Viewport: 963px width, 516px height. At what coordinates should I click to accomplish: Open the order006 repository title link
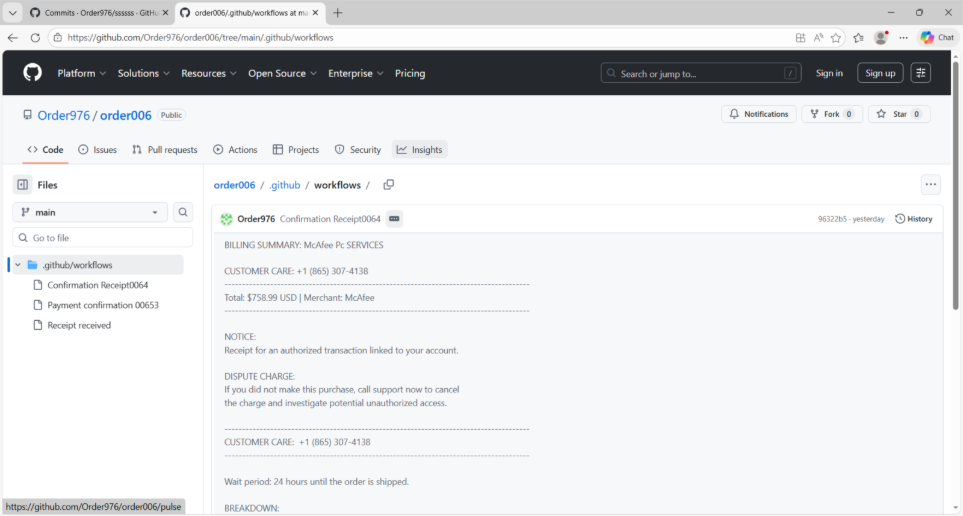tap(126, 115)
